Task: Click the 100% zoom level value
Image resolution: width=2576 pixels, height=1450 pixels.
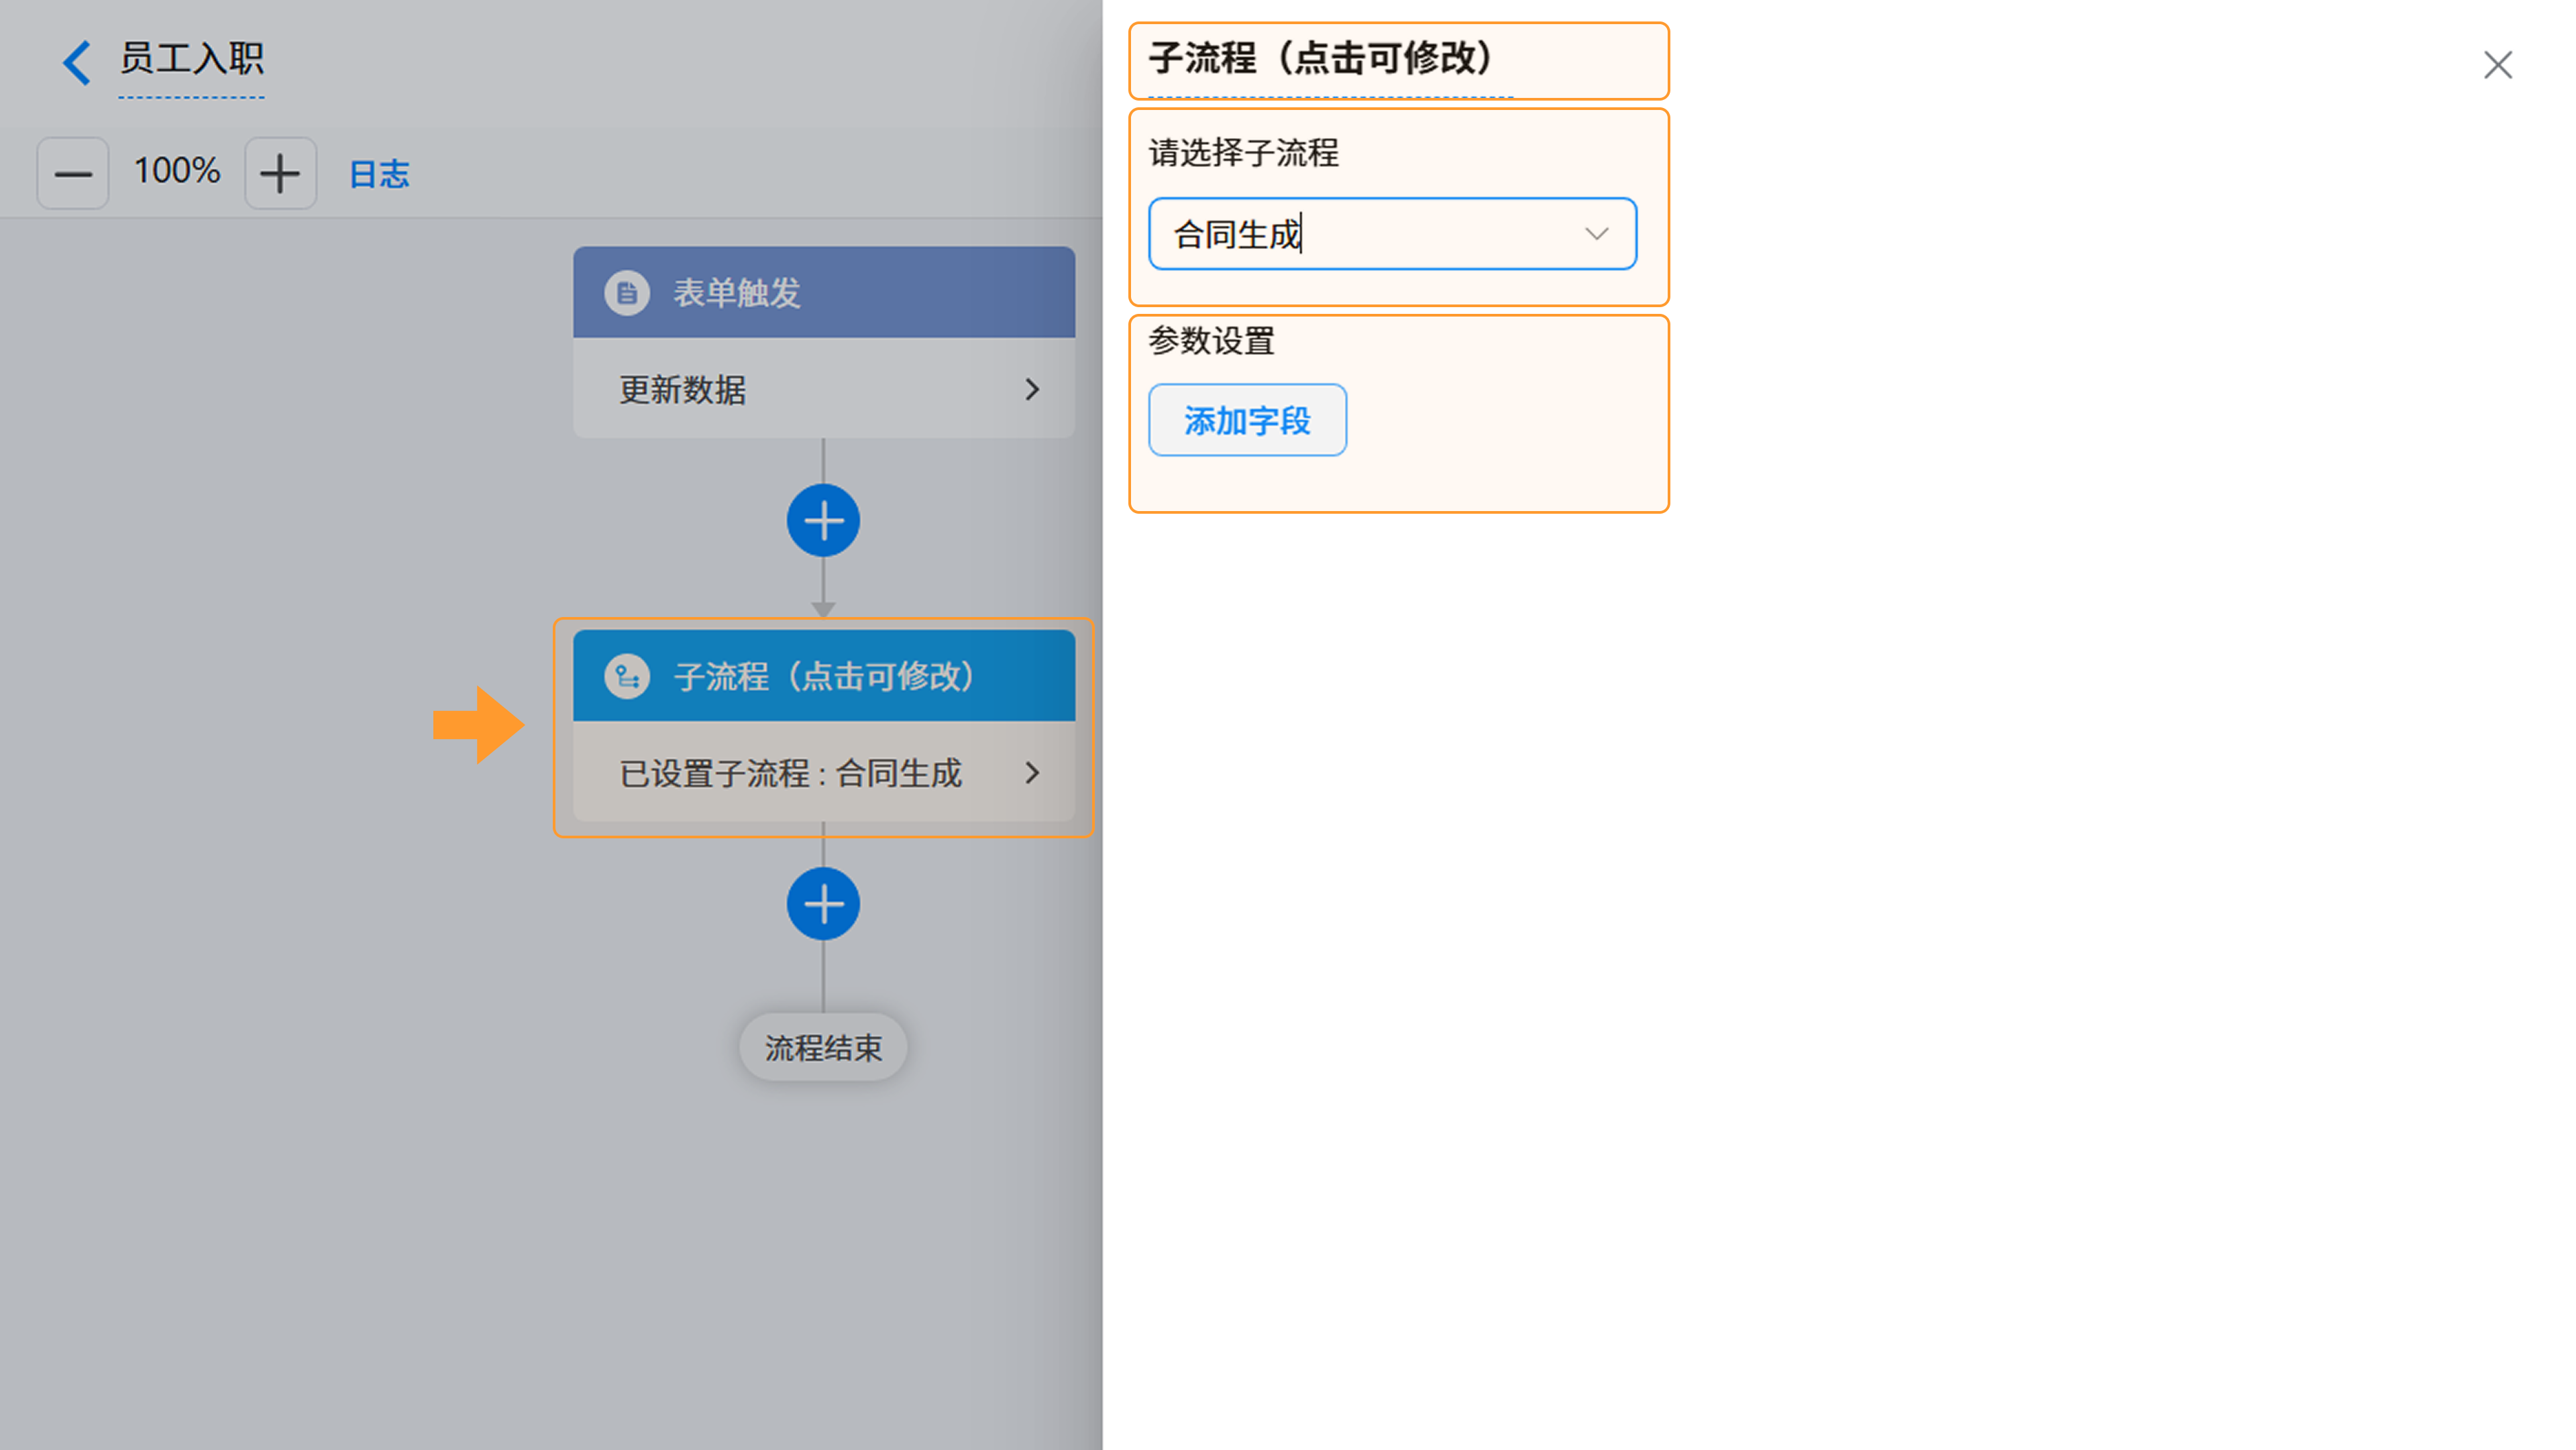Action: (177, 171)
